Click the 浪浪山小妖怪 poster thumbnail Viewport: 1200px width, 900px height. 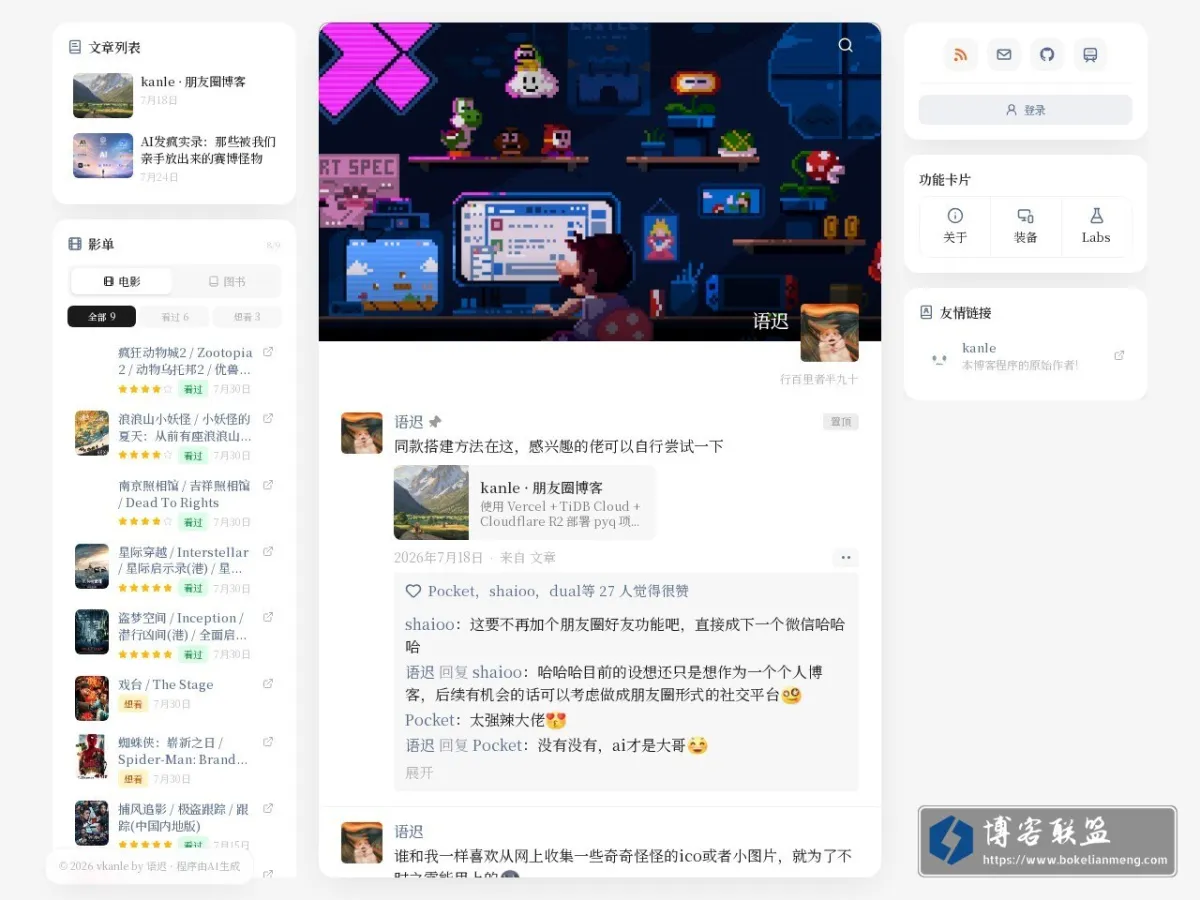92,433
